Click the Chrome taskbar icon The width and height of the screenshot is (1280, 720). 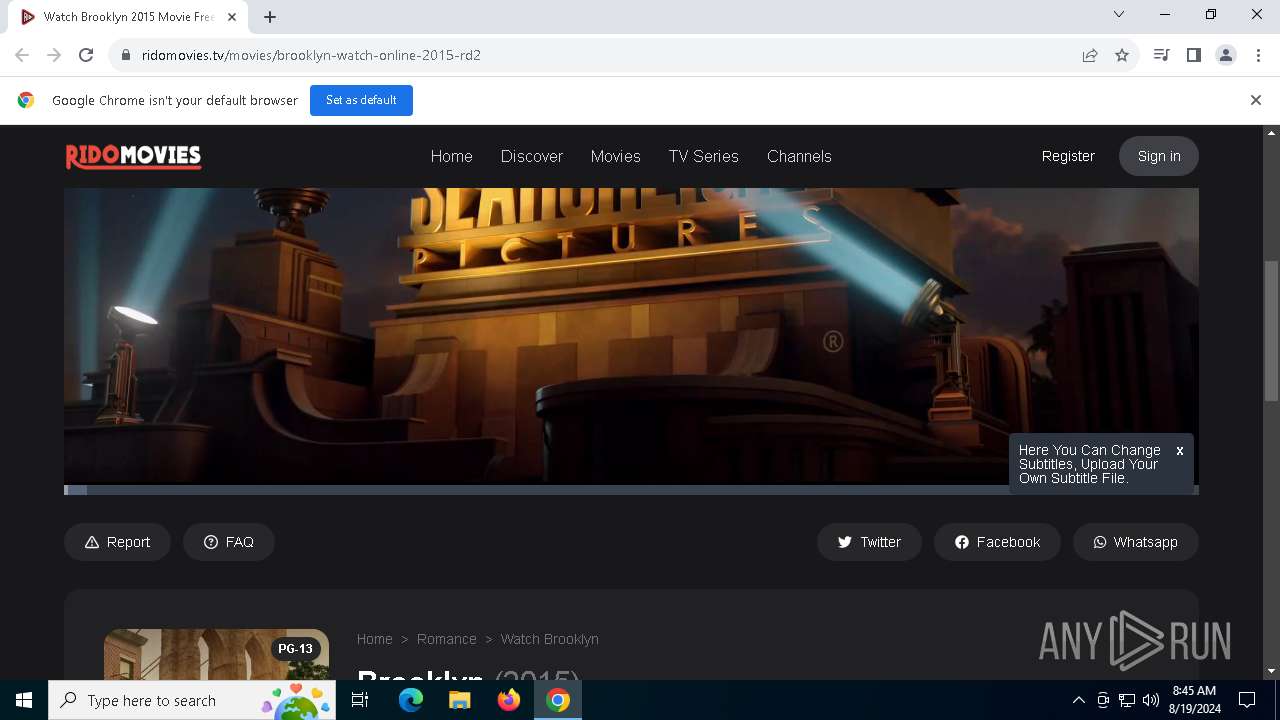(558, 700)
